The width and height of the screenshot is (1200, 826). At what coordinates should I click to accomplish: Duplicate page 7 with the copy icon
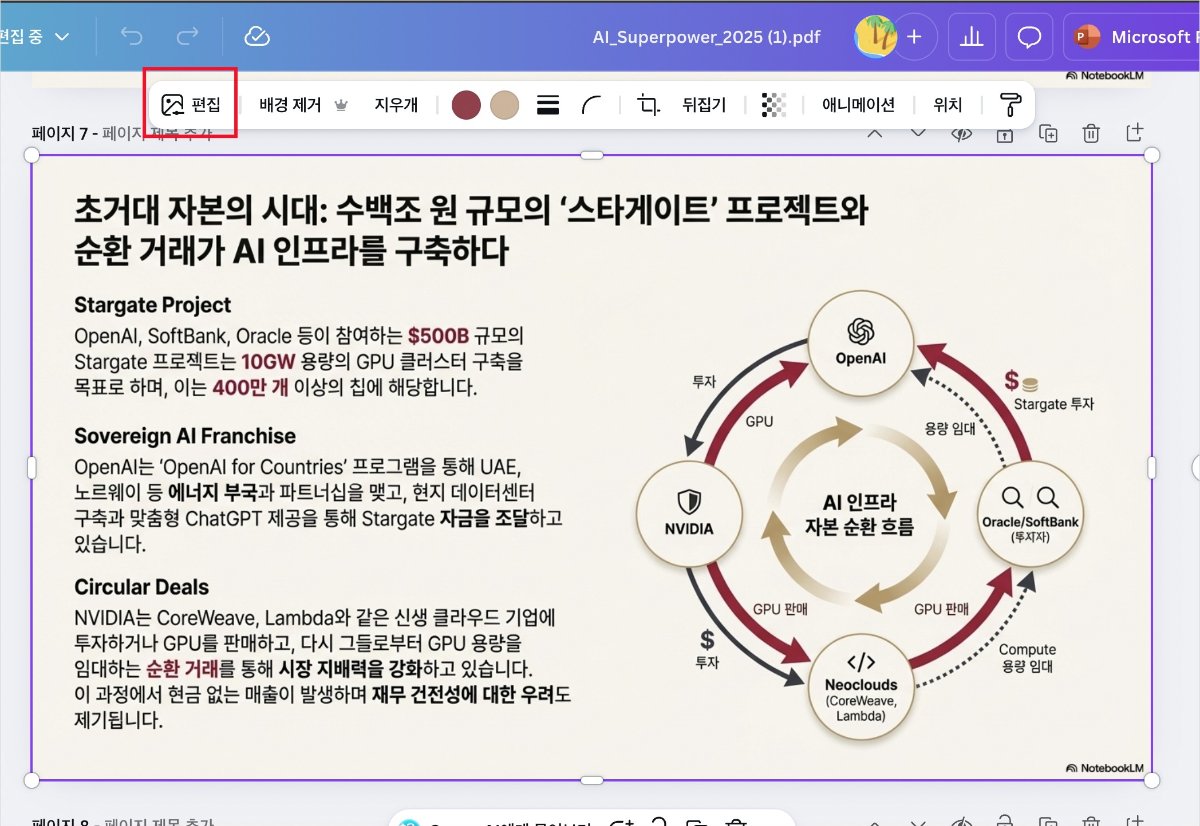[1048, 134]
